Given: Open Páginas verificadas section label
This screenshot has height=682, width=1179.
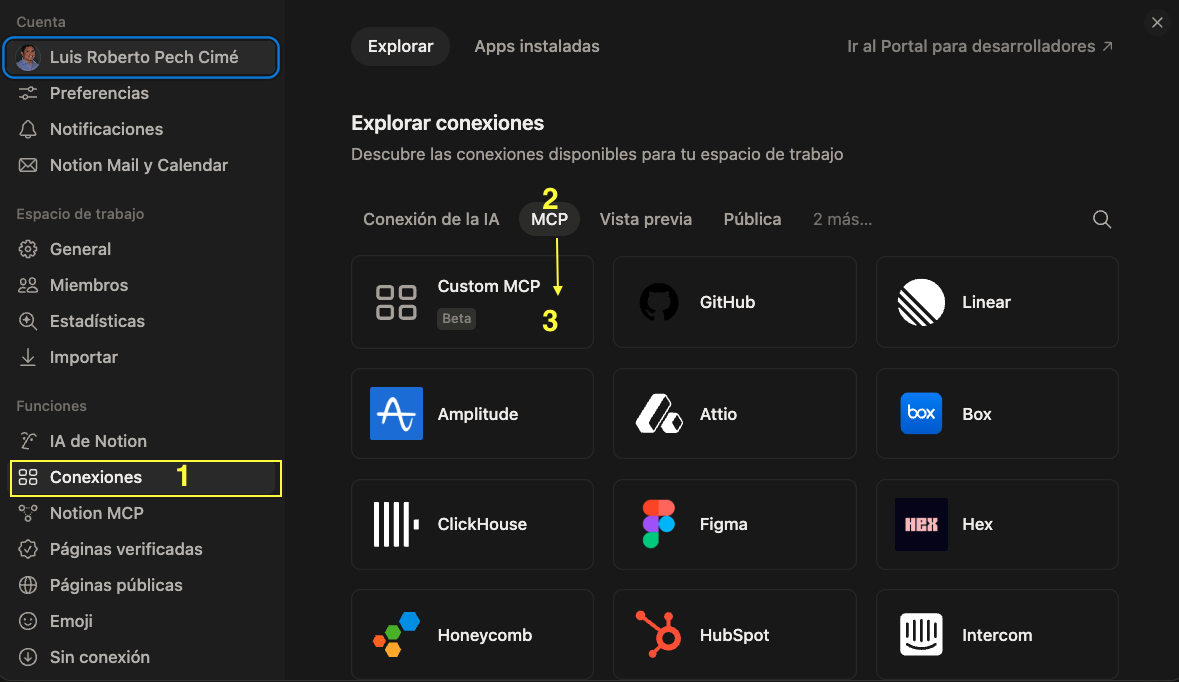Looking at the screenshot, I should point(126,550).
